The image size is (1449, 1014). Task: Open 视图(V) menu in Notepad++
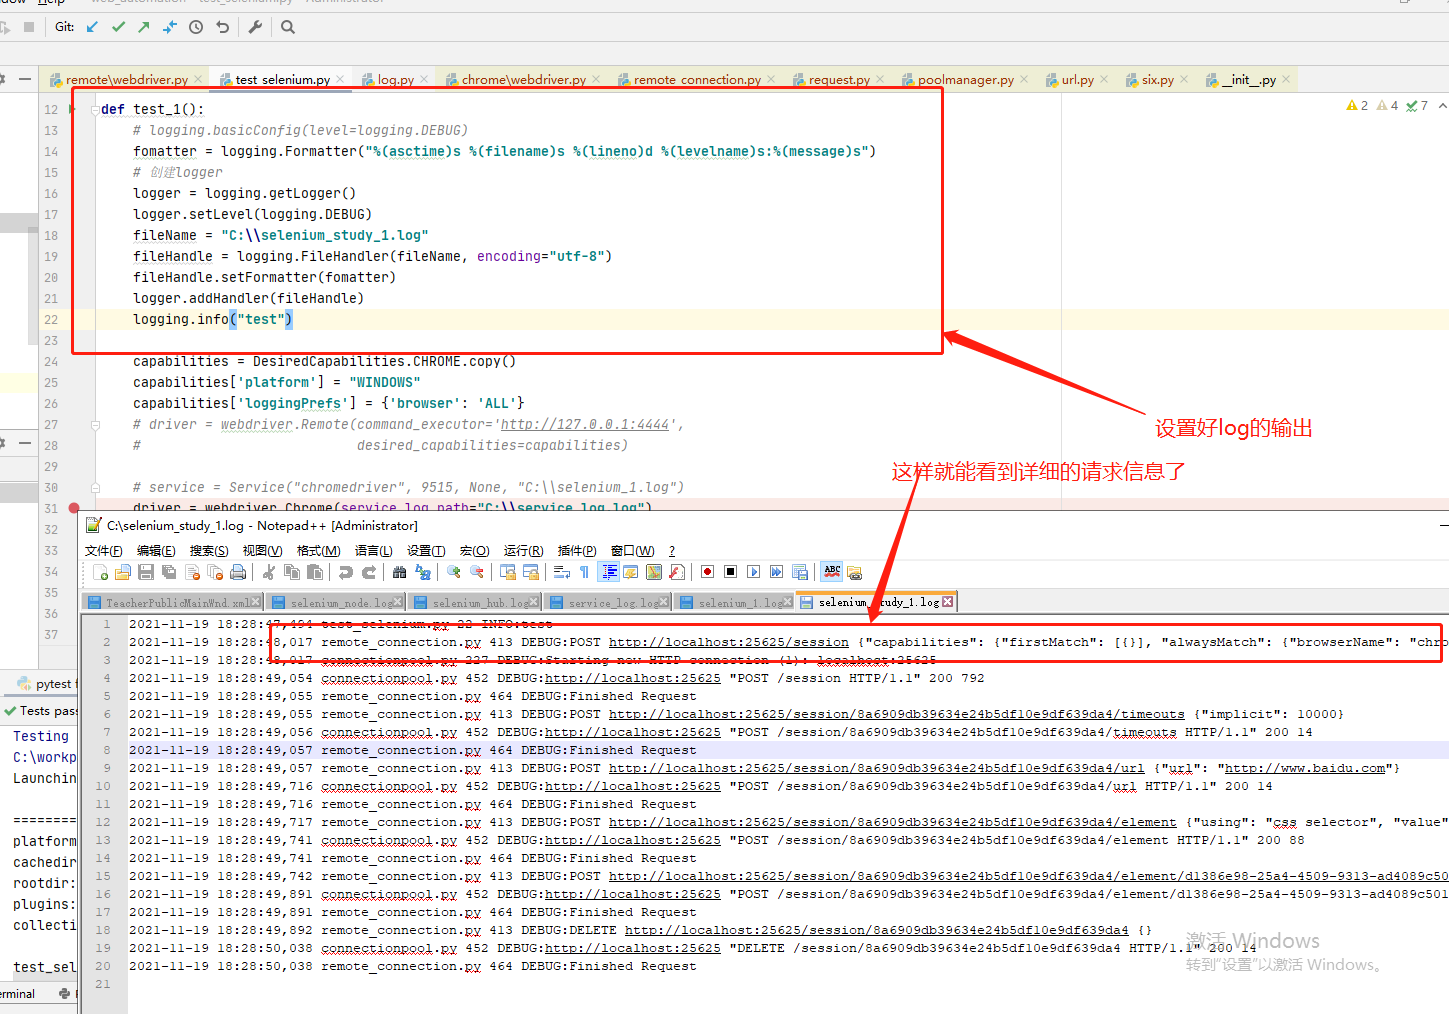point(262,551)
